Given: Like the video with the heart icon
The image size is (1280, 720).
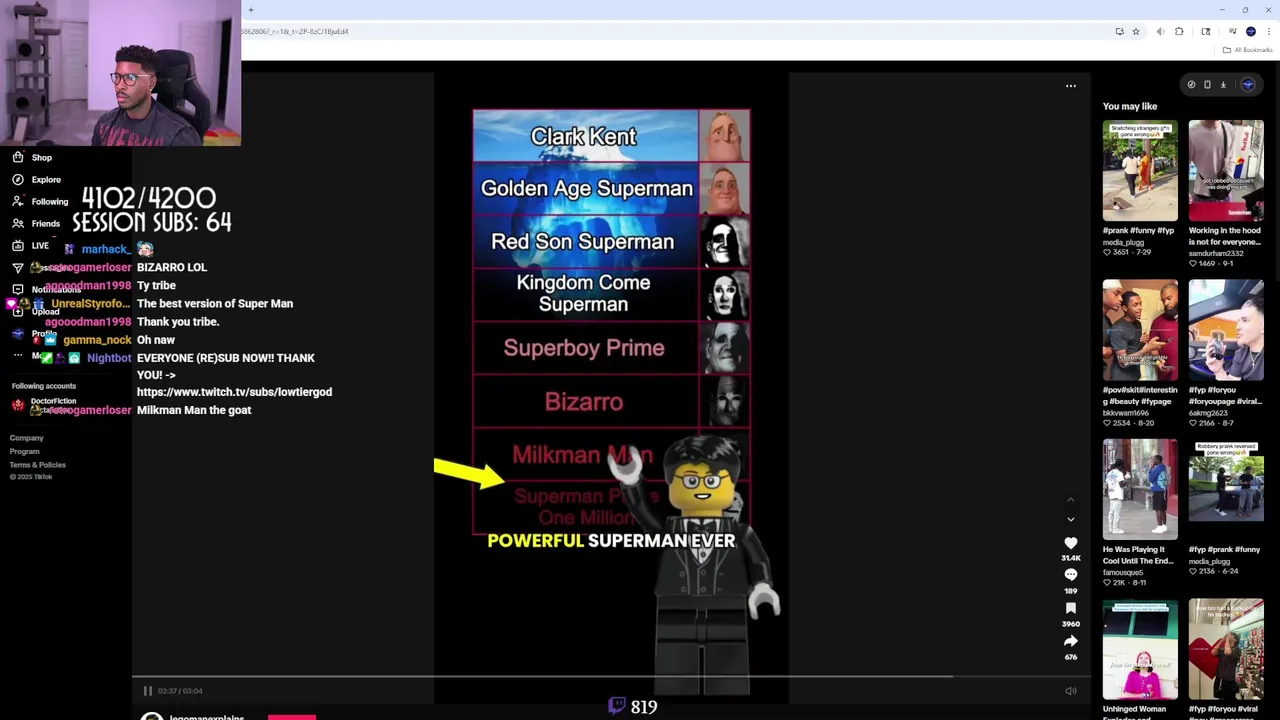Looking at the screenshot, I should point(1071,543).
